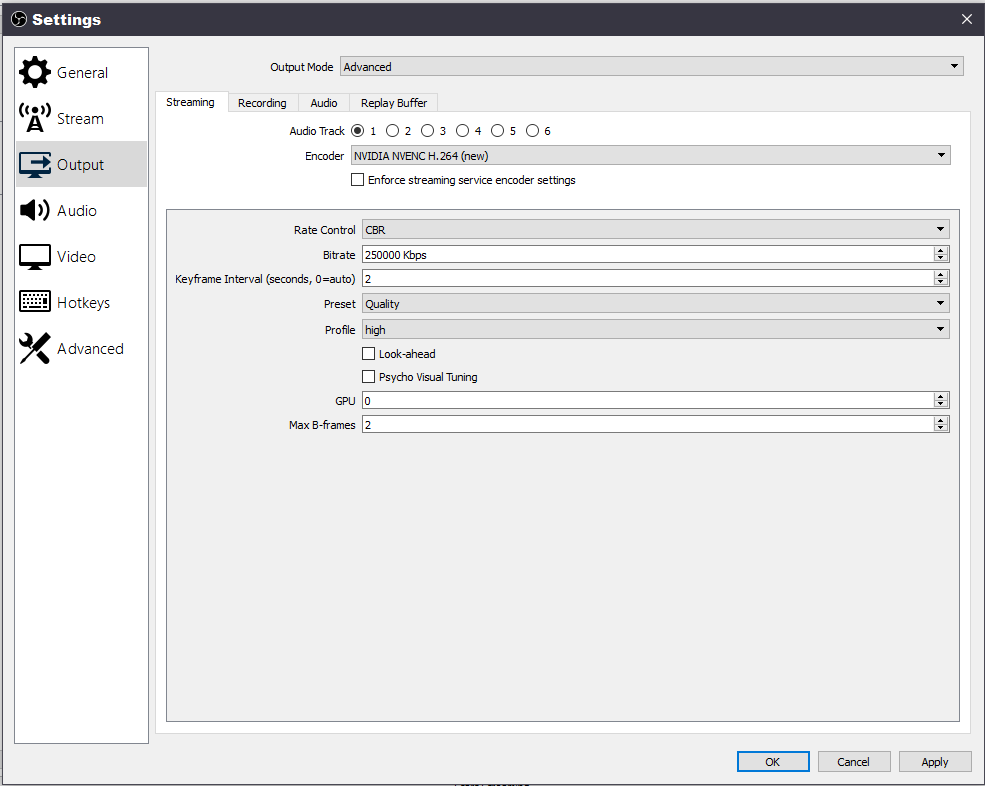Decrease Max B-frames with down arrow
Screen dimensions: 985x786
click(x=940, y=428)
